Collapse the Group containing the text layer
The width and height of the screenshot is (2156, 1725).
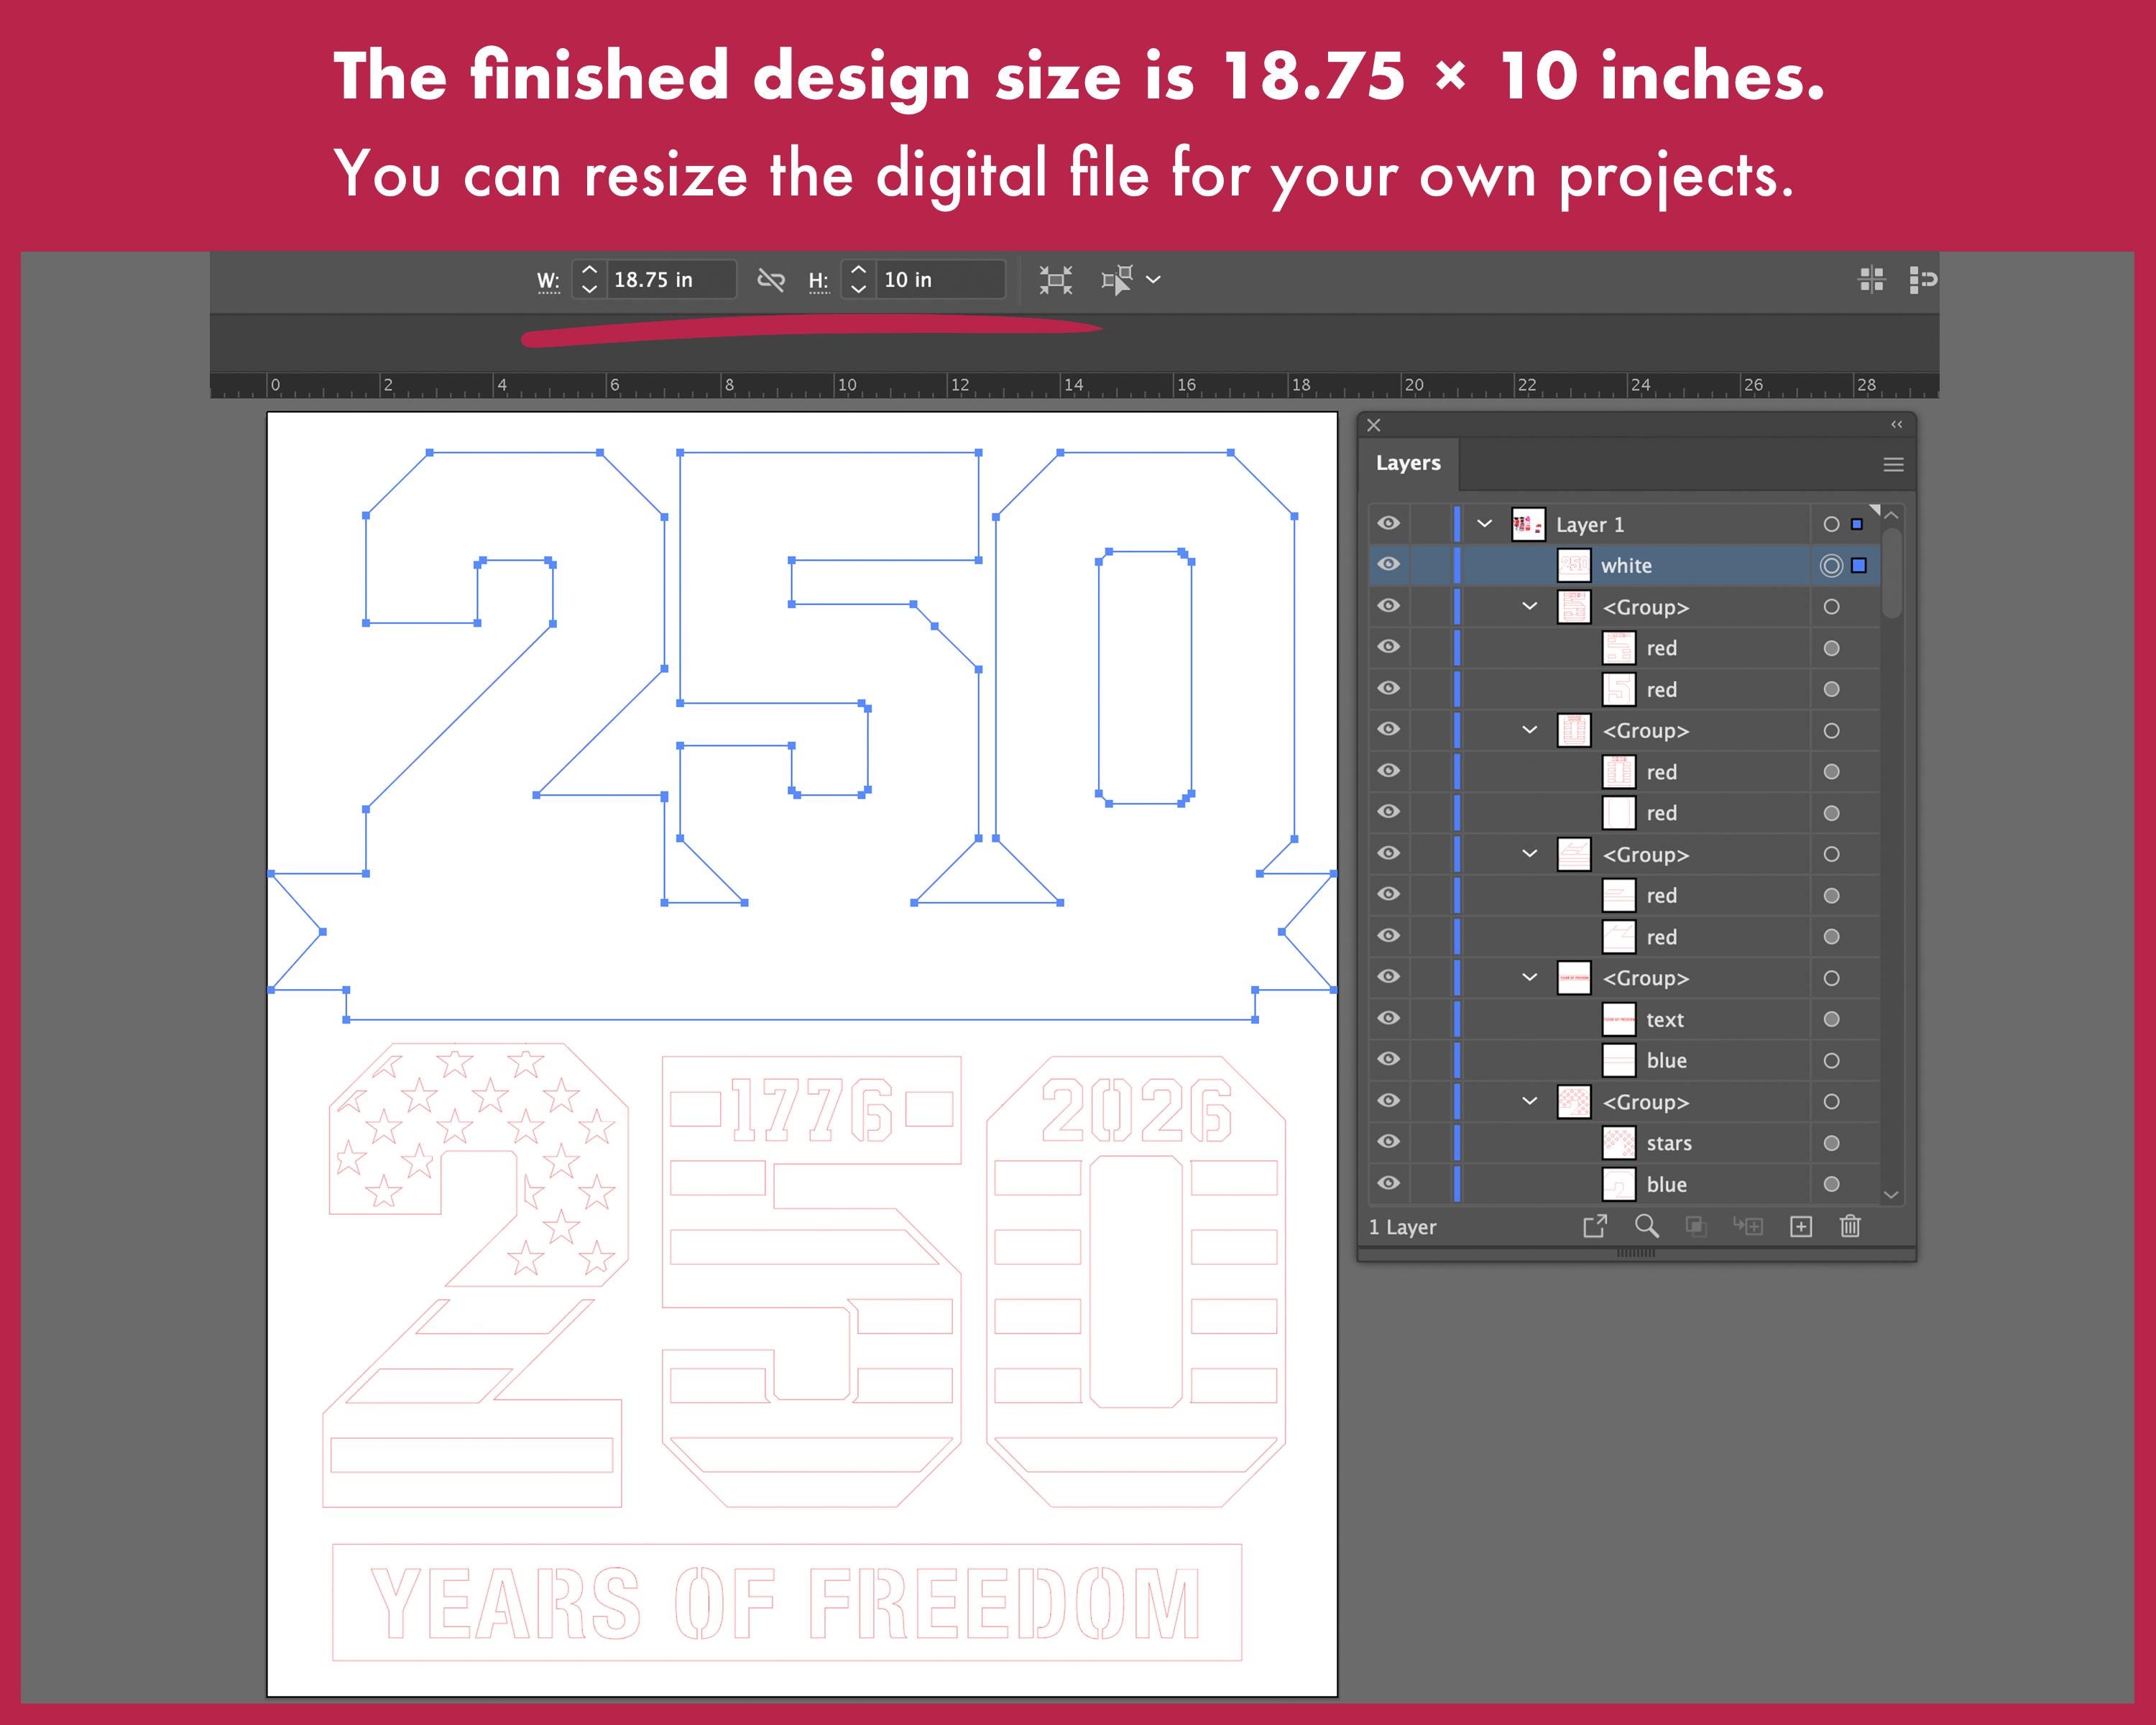(x=1529, y=977)
